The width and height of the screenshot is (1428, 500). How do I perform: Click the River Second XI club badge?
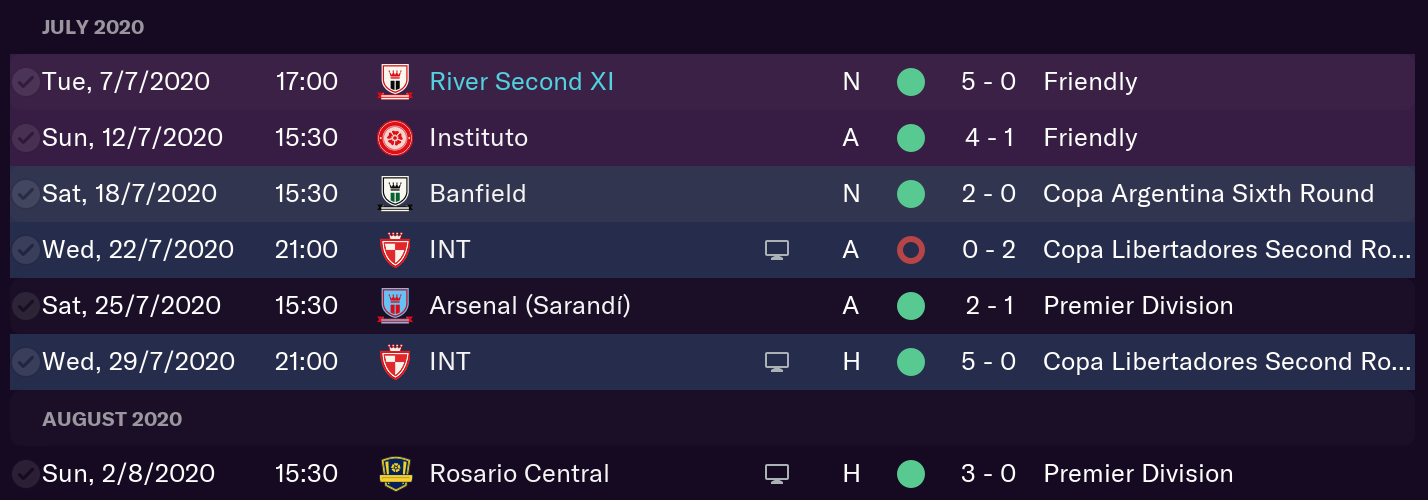pos(395,81)
